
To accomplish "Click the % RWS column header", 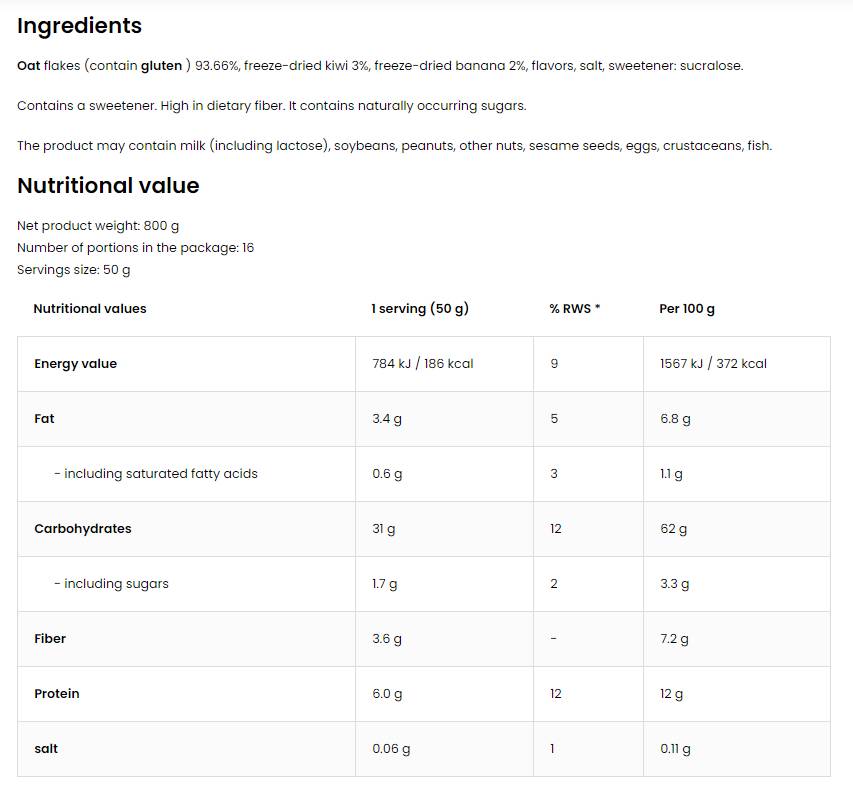I will click(575, 309).
